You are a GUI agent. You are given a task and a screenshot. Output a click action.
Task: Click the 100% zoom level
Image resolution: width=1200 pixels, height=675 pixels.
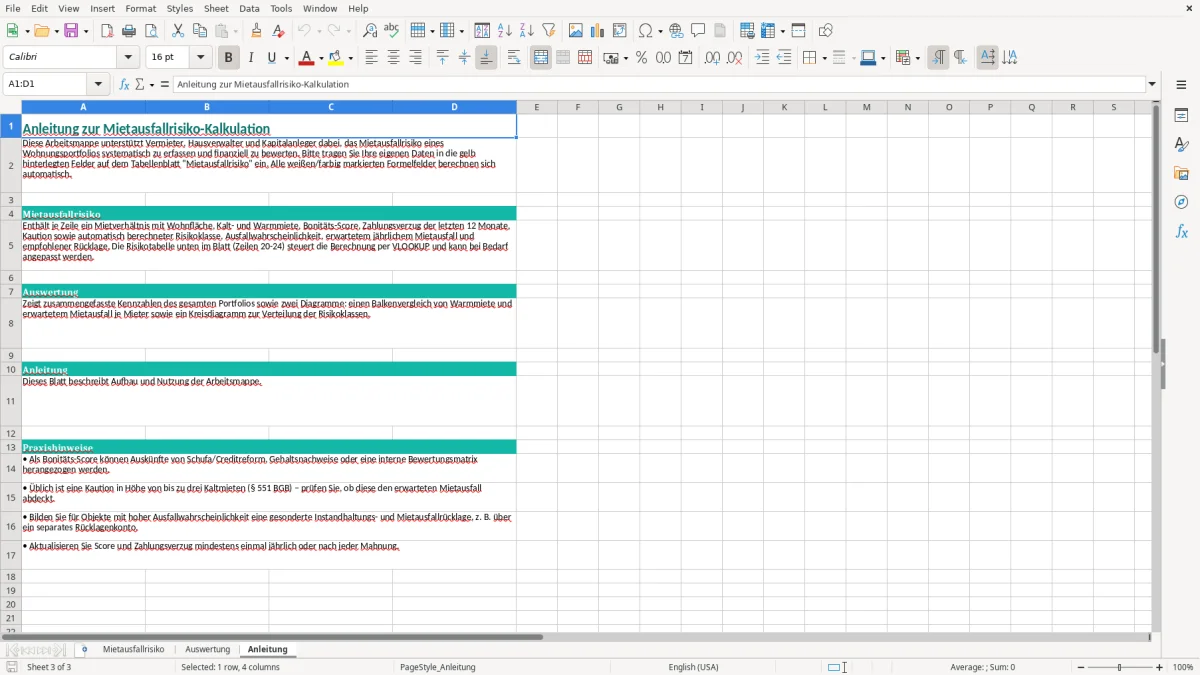[x=1183, y=667]
